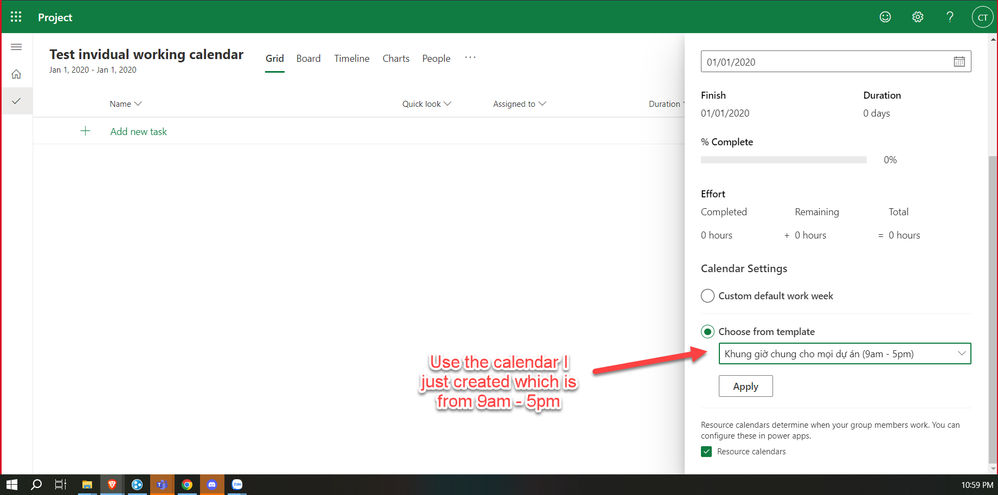Click the Finish date value 01/01/2020
This screenshot has height=495, width=998.
[x=725, y=113]
